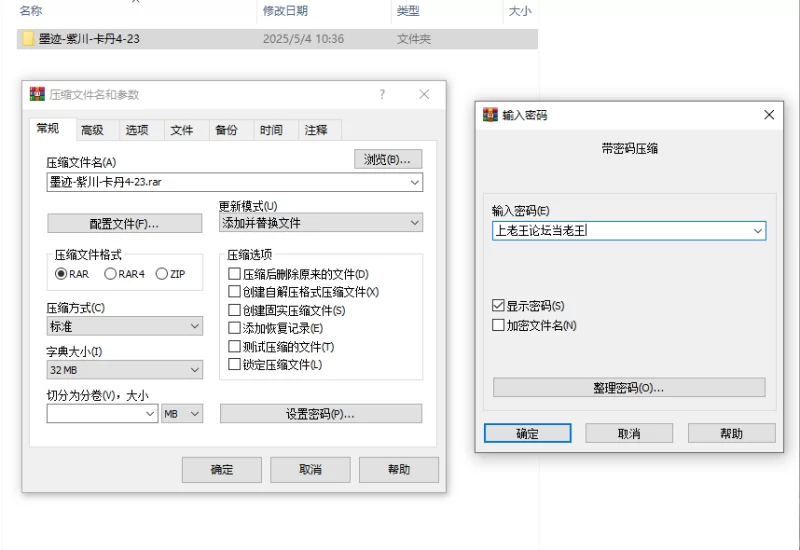The width and height of the screenshot is (800, 550).
Task: Select the 墨迹-紫川-卡丹4-23 folder icon
Action: click(x=28, y=39)
